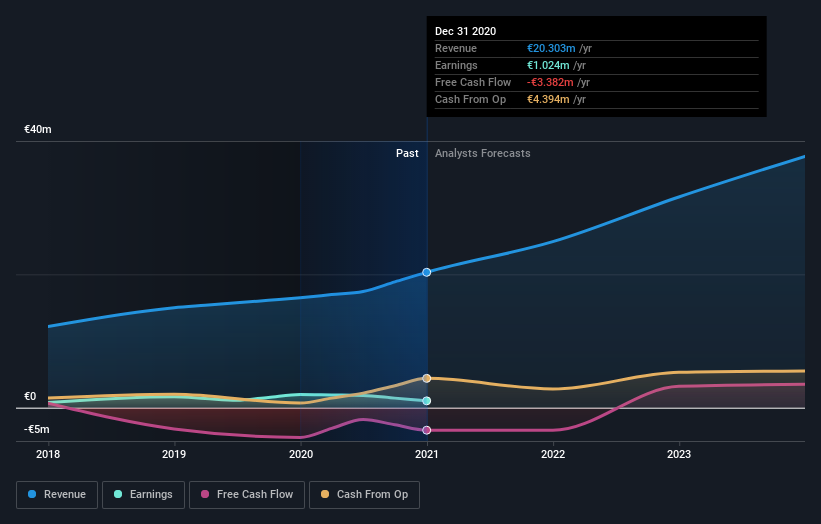The image size is (821, 524).
Task: Click the €4.394m cash from op value
Action: click(x=548, y=99)
